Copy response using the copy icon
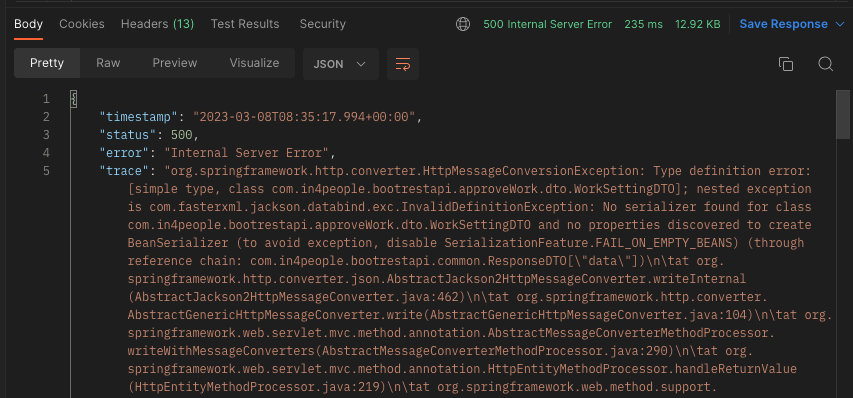 pyautogui.click(x=786, y=64)
